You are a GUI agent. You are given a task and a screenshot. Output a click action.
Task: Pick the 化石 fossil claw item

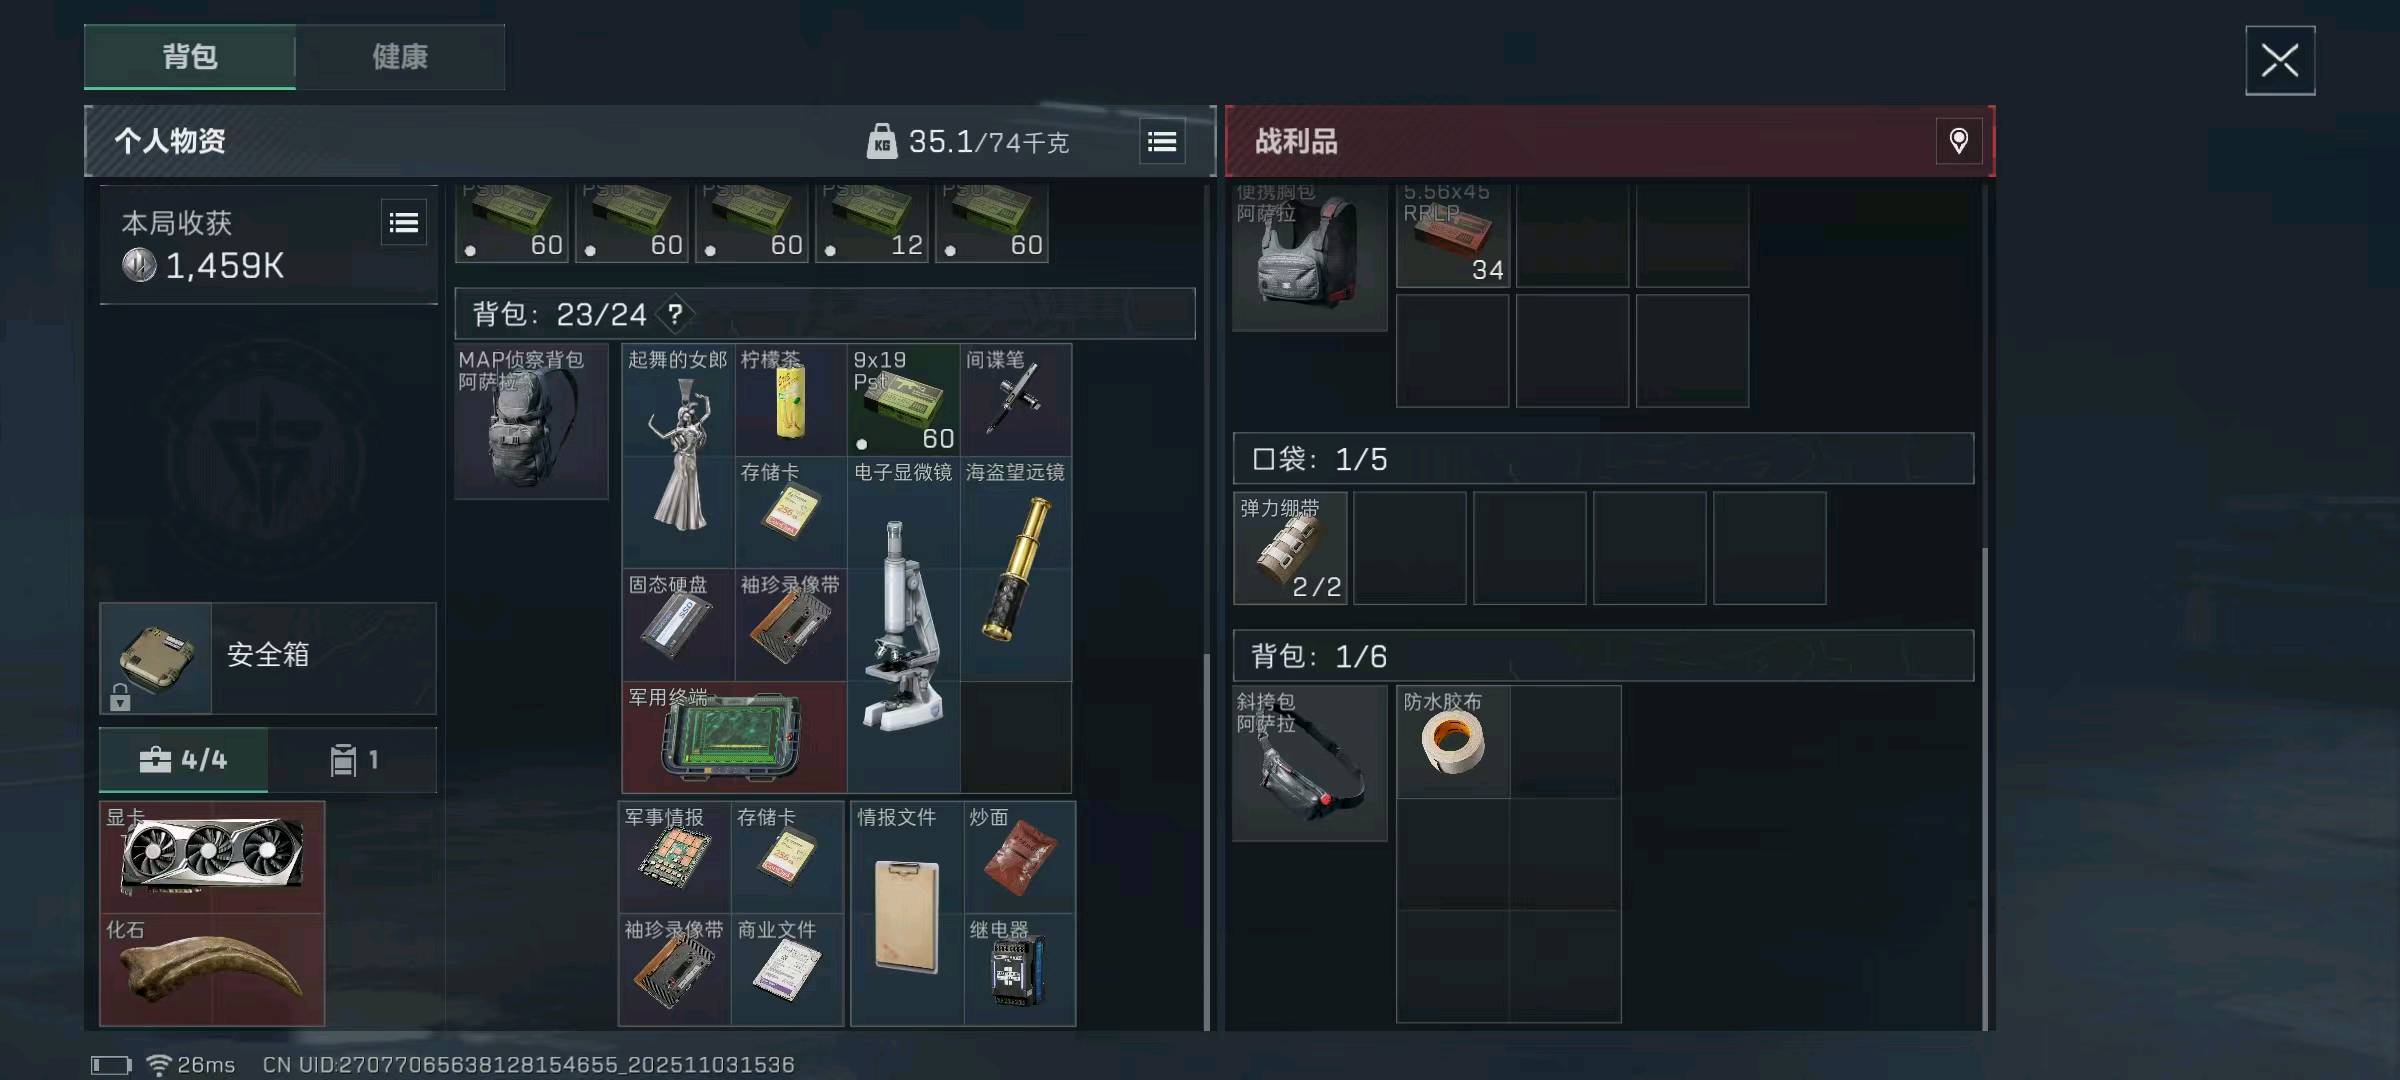click(x=212, y=969)
